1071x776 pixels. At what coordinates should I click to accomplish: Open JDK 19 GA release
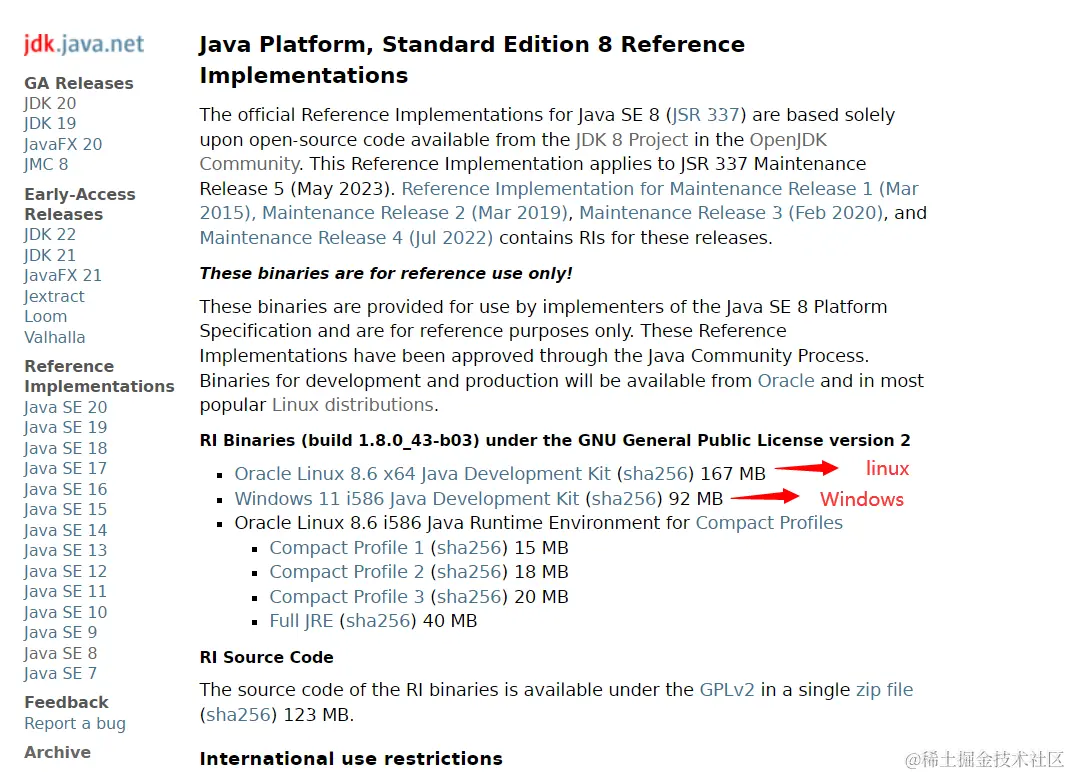(x=50, y=124)
